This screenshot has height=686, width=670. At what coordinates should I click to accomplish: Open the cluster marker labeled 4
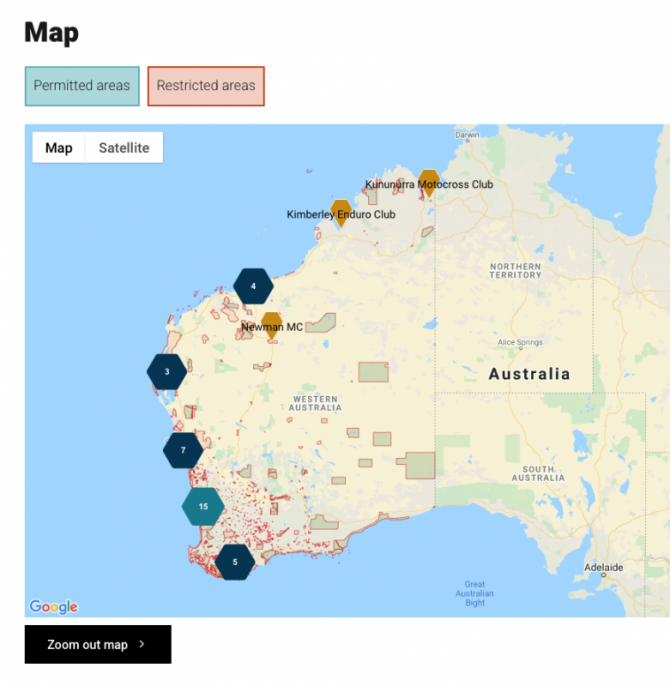253,286
